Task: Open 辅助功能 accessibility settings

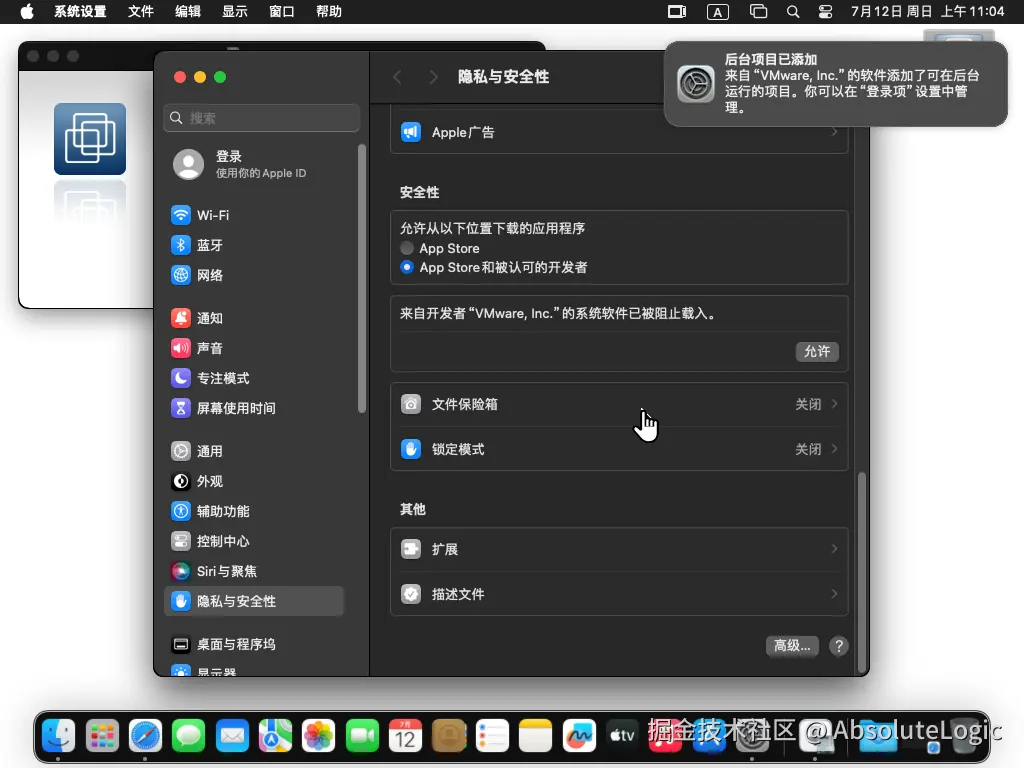Action: coord(255,511)
